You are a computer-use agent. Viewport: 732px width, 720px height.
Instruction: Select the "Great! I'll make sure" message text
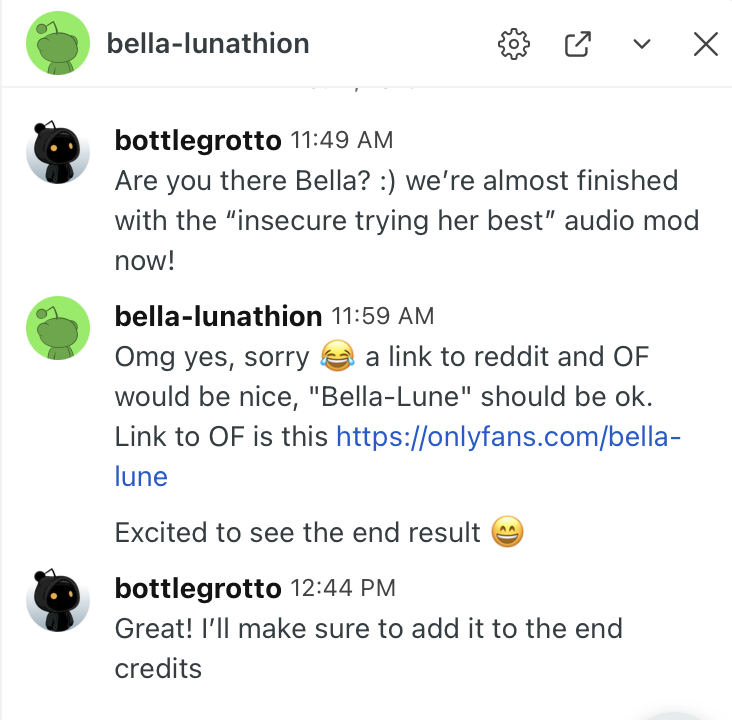[368, 629]
